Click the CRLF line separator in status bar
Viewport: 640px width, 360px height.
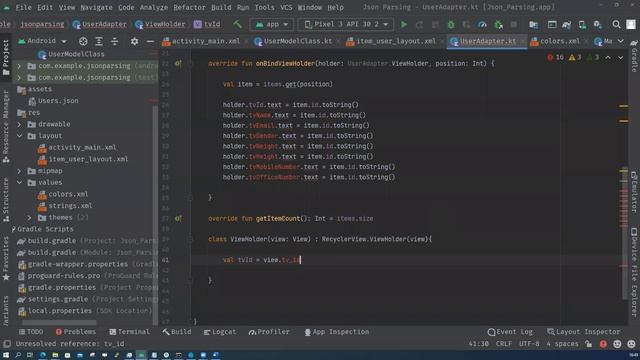pos(504,344)
